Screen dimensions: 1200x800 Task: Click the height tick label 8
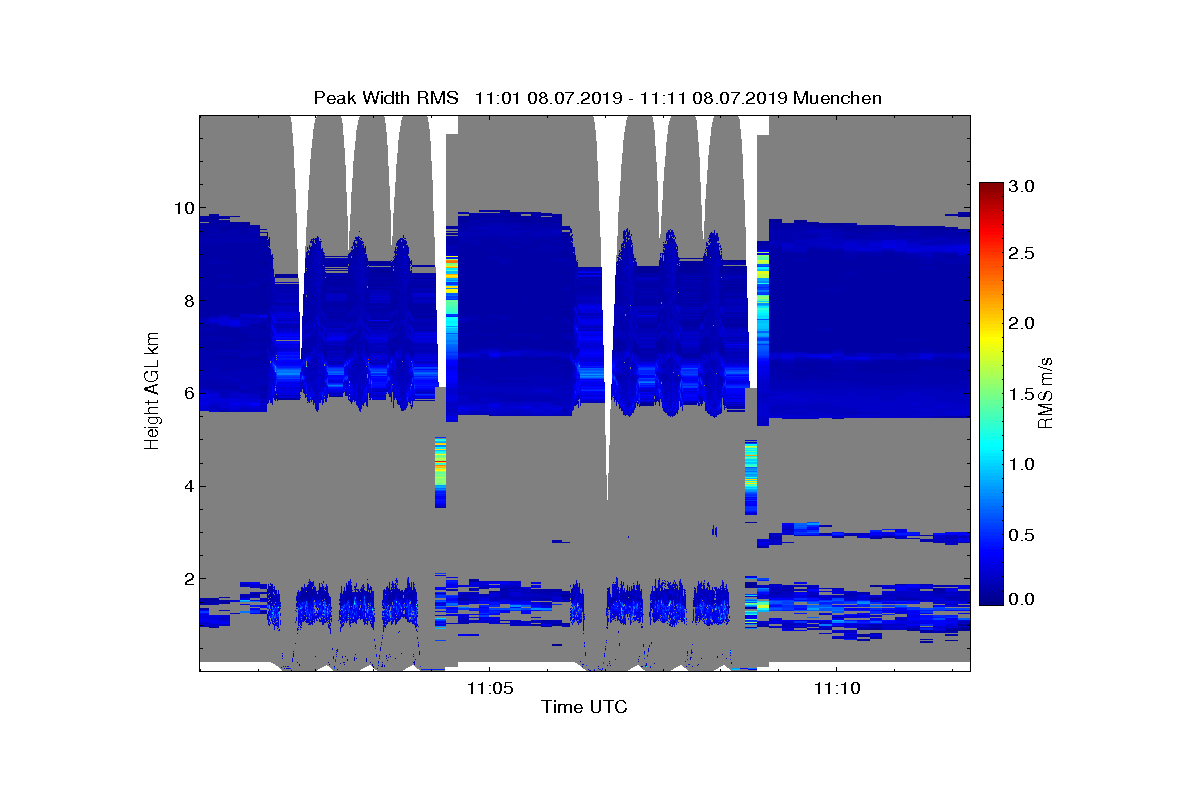(187, 301)
